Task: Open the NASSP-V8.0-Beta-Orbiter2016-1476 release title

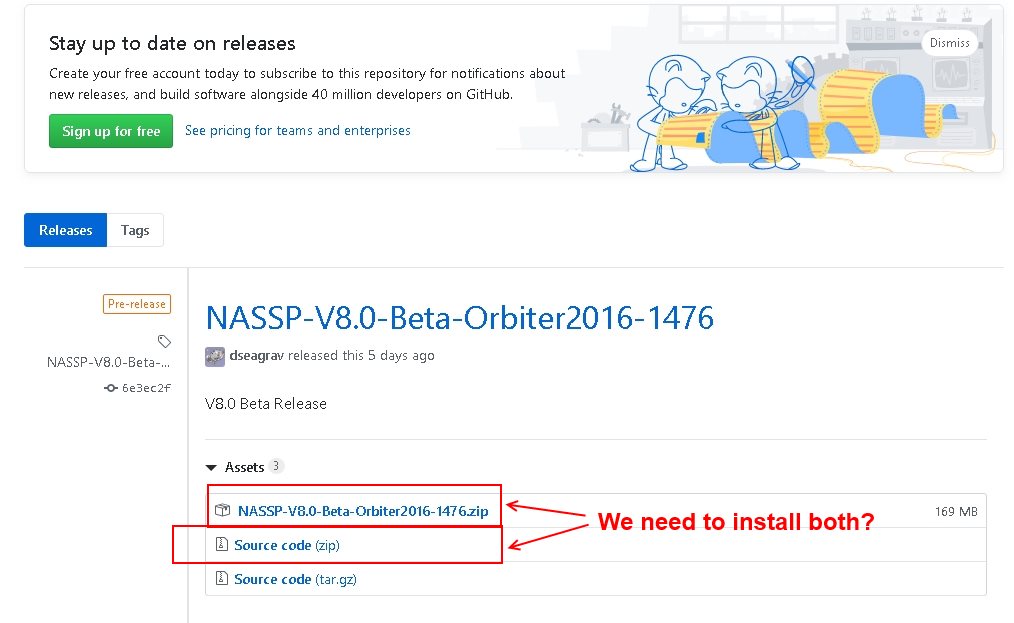Action: pyautogui.click(x=459, y=318)
